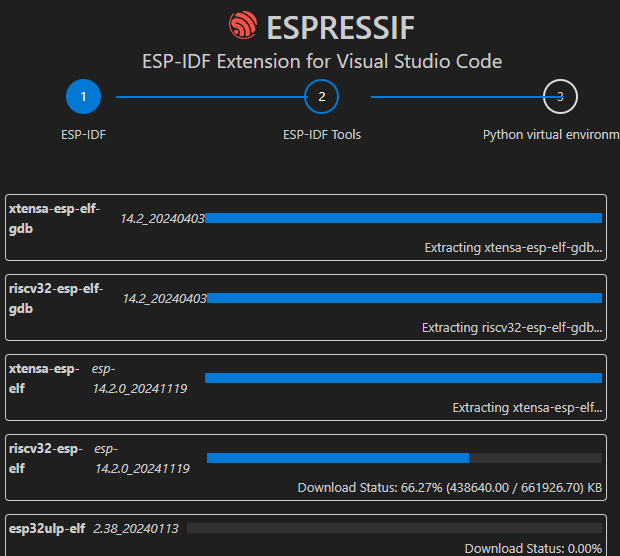Click the esp32ulp-elf empty progress bar
Viewport: 620px width, 556px height.
(x=394, y=528)
